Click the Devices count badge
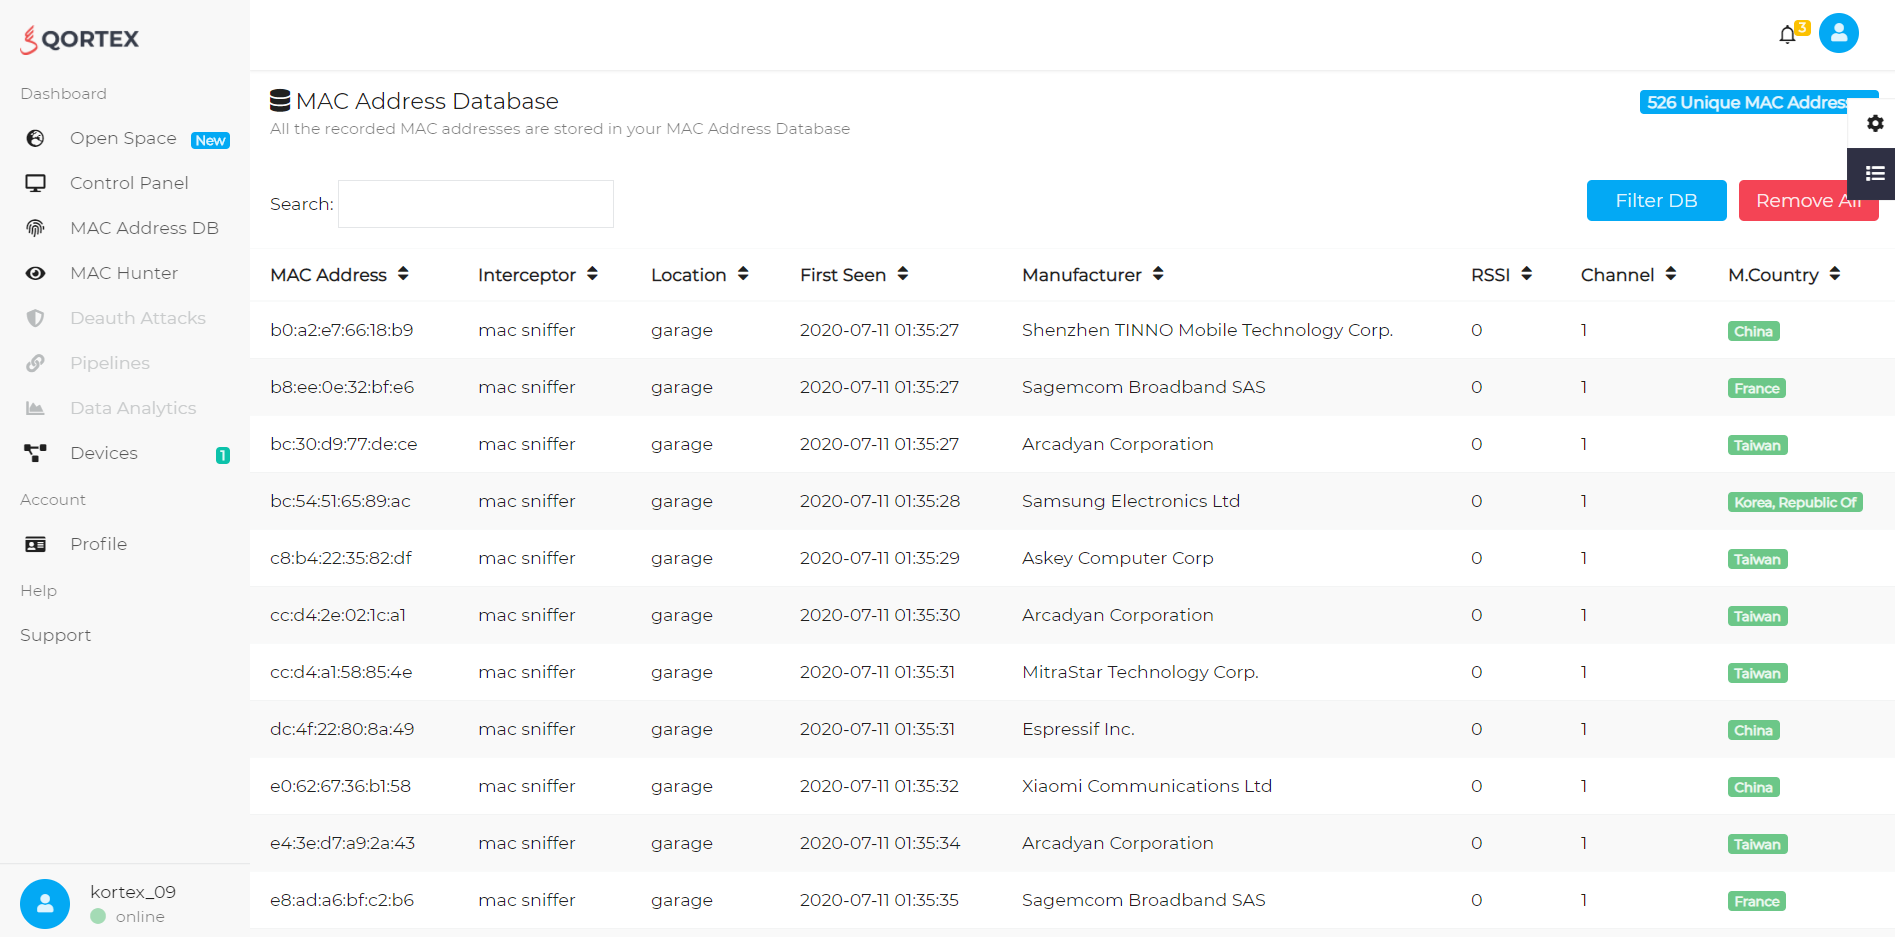The height and width of the screenshot is (937, 1895). click(222, 455)
